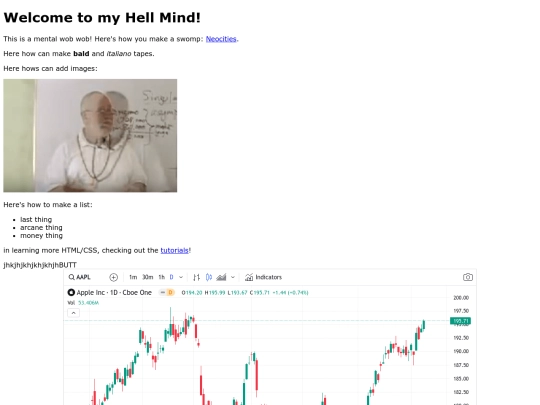540x405 pixels.
Task: Select the D daily timeframe
Action: [x=172, y=277]
